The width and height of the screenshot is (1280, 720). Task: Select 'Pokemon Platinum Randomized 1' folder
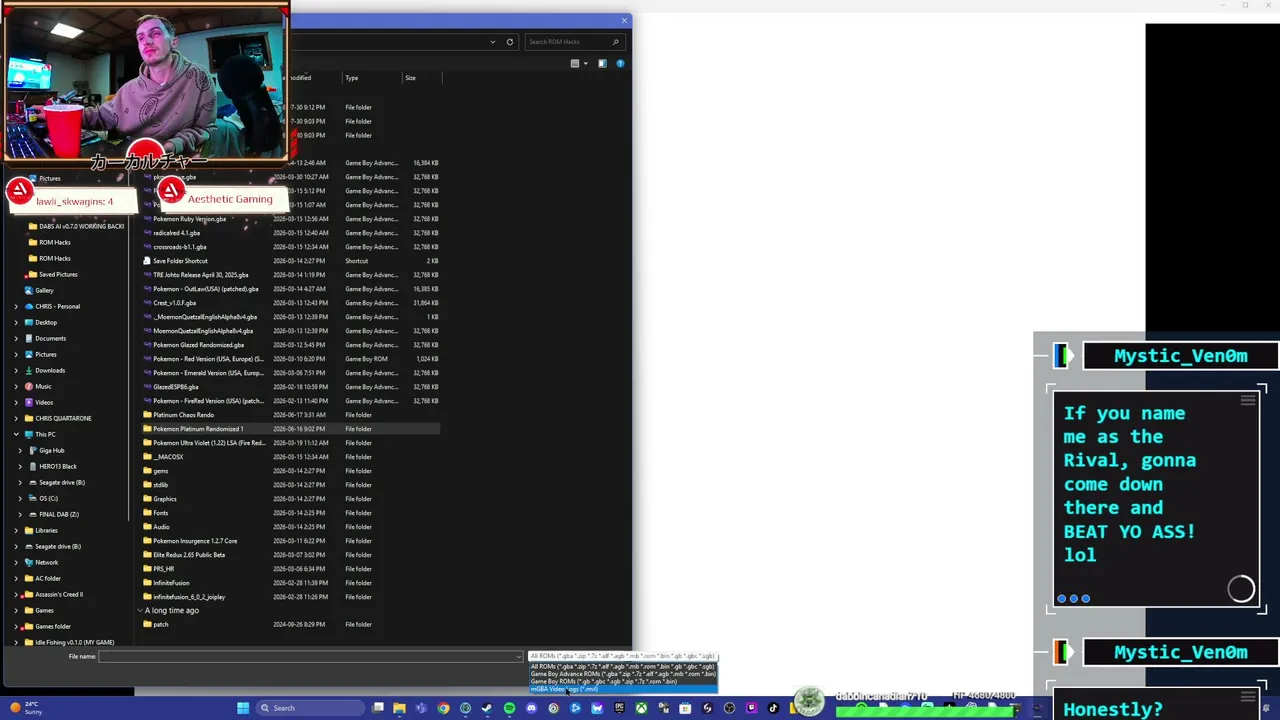(x=198, y=429)
